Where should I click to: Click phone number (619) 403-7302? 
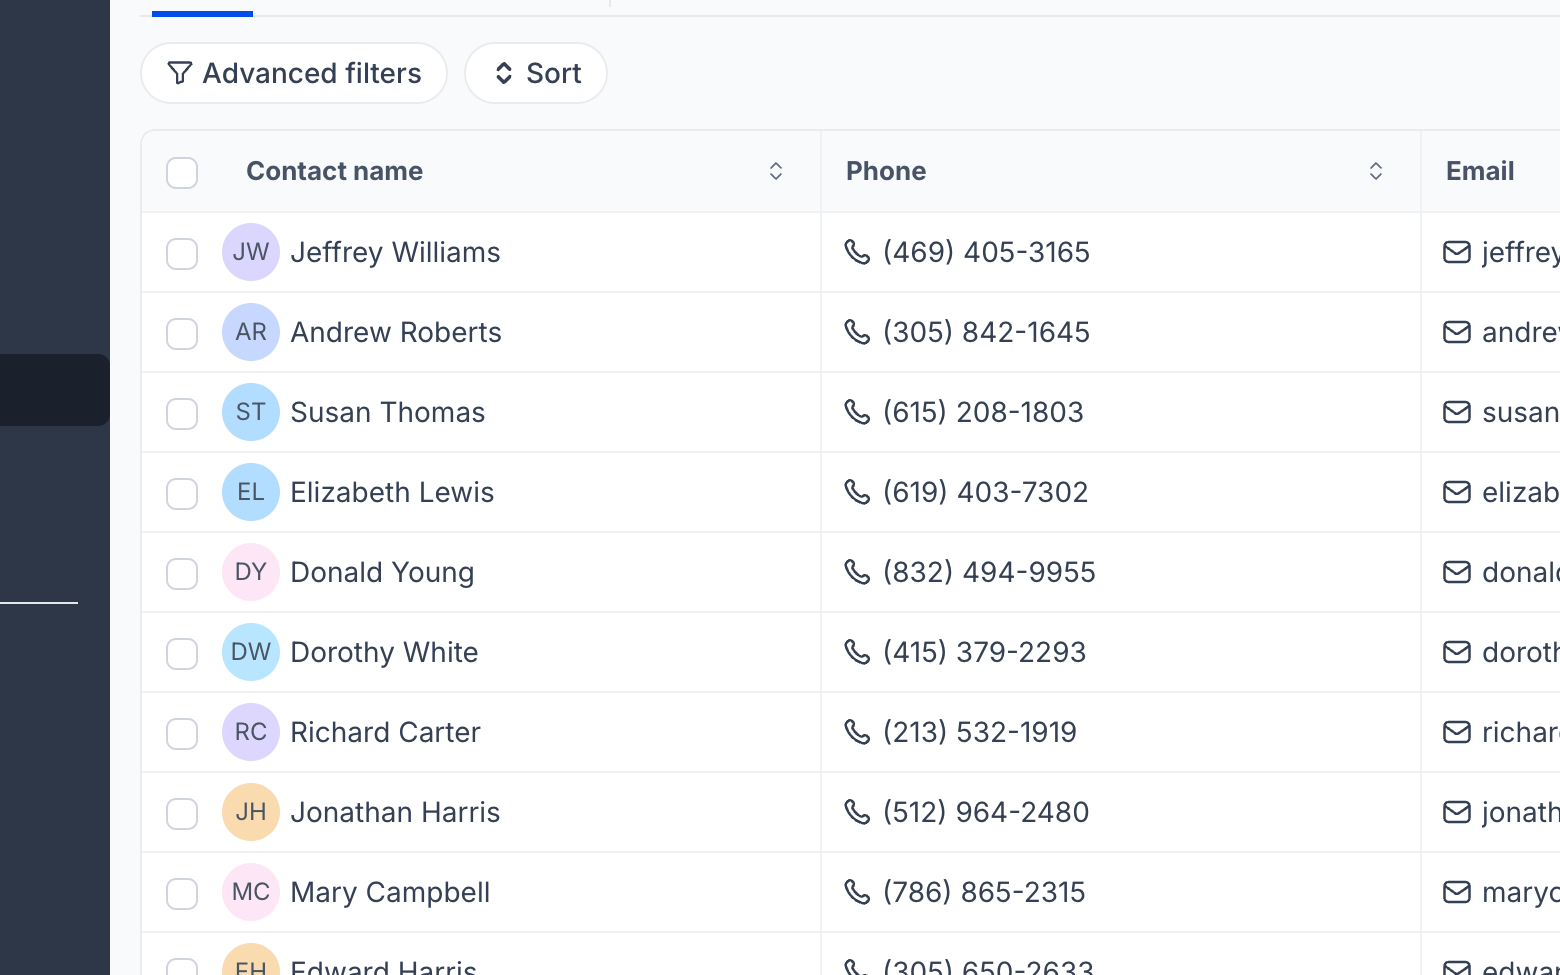[x=985, y=492]
